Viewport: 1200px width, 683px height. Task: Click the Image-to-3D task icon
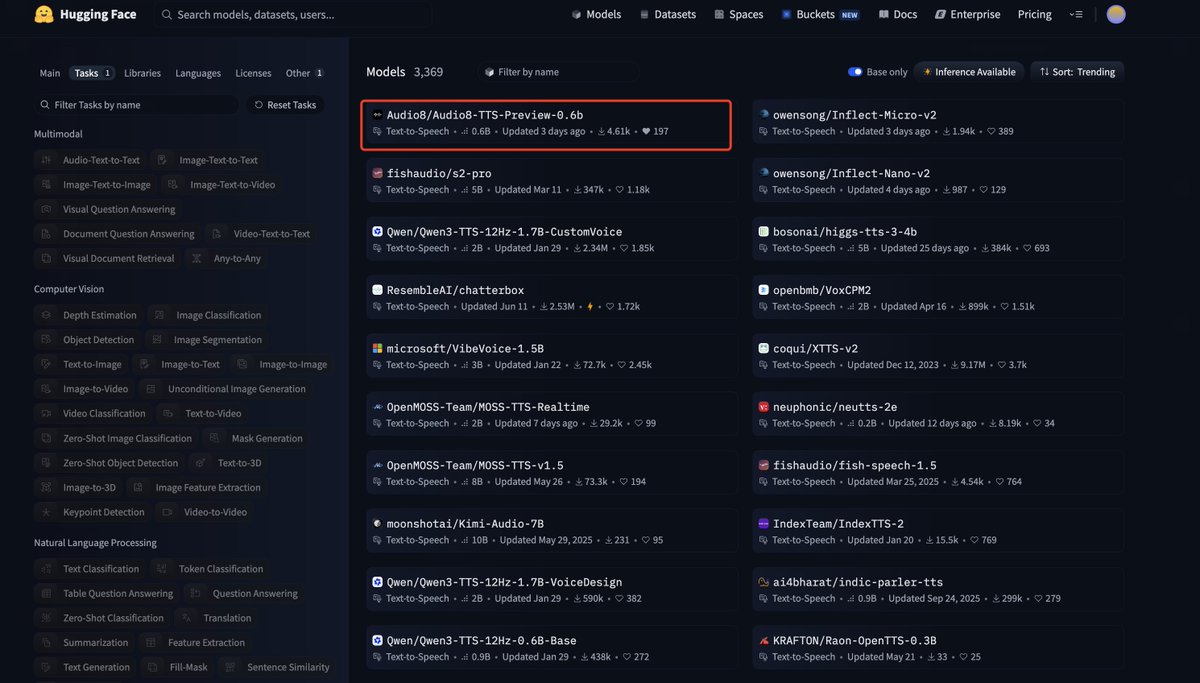(x=45, y=488)
